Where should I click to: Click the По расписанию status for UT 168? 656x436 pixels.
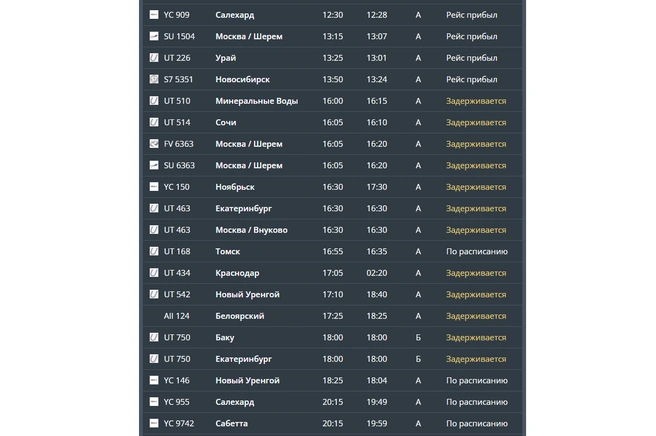477,251
